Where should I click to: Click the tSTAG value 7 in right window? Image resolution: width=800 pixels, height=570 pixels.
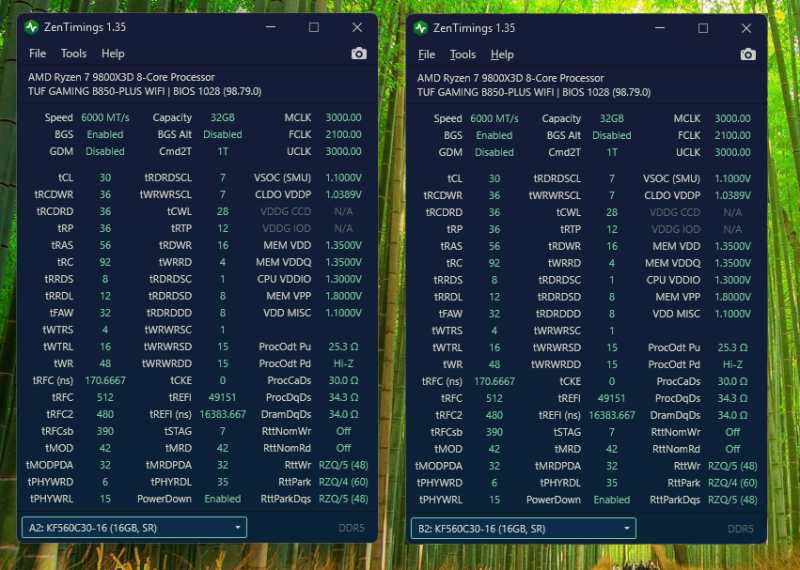[x=612, y=432]
